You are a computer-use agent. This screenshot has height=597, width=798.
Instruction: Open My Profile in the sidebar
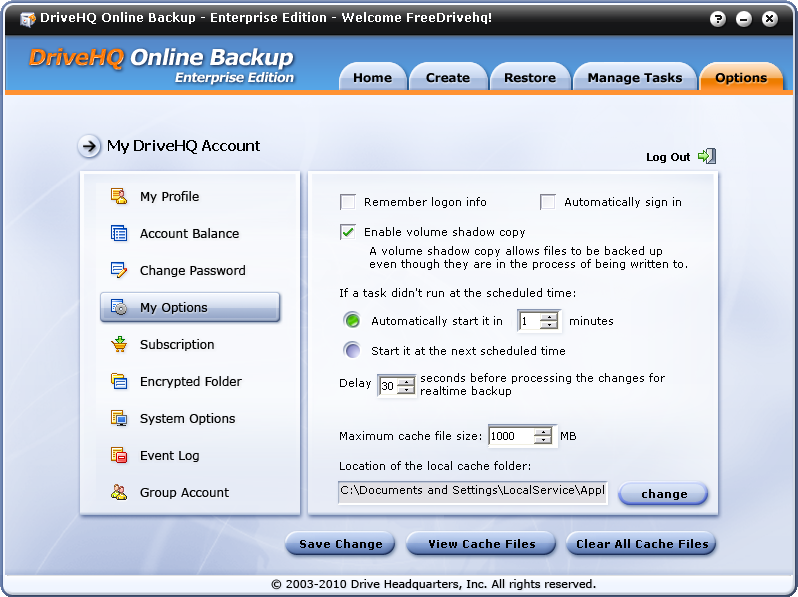point(189,196)
